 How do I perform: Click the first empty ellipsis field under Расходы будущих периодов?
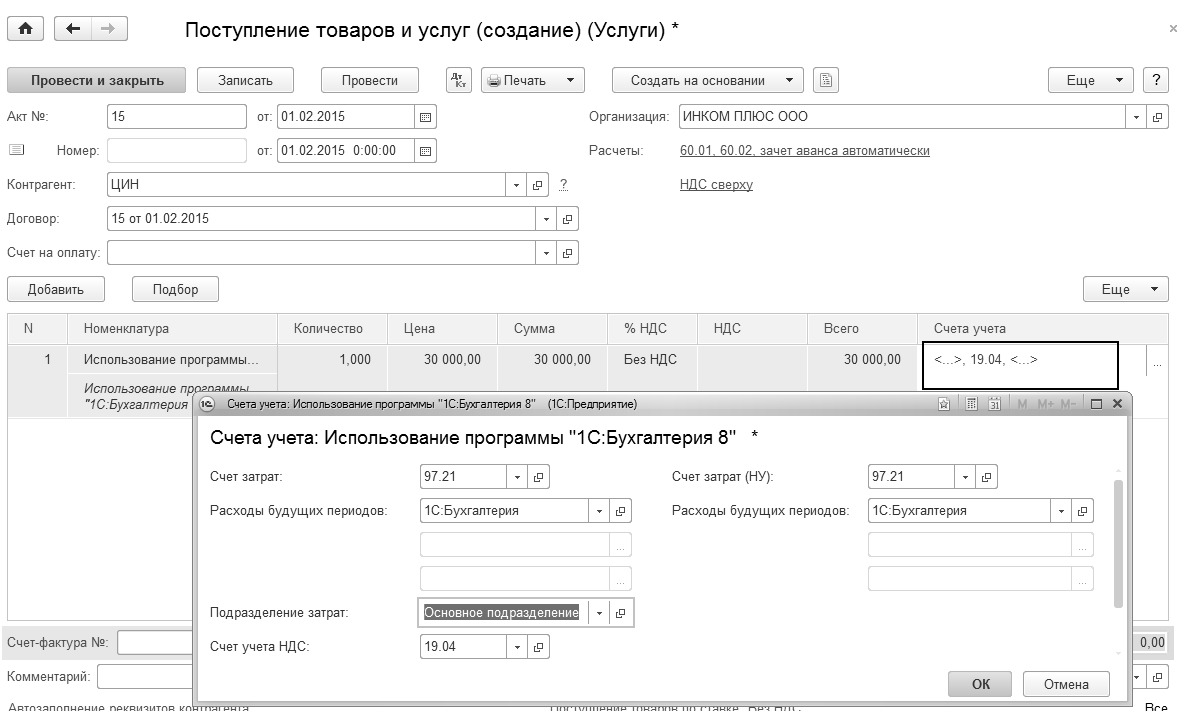pyautogui.click(x=525, y=545)
